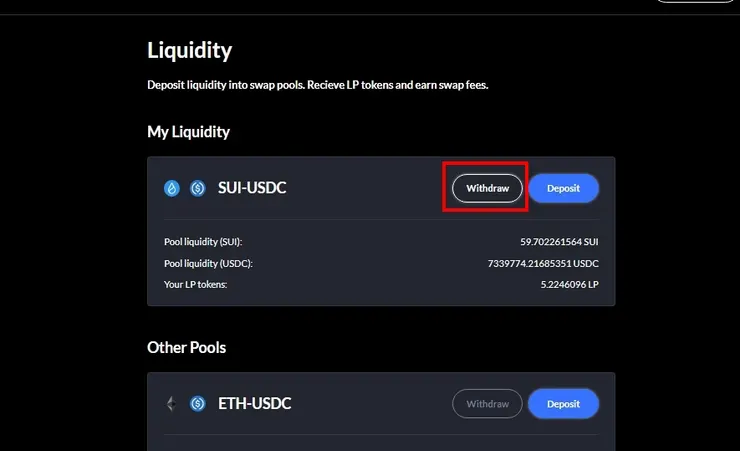
Task: Withdraw liquidity from the SUI-USDC pool
Action: click(487, 188)
